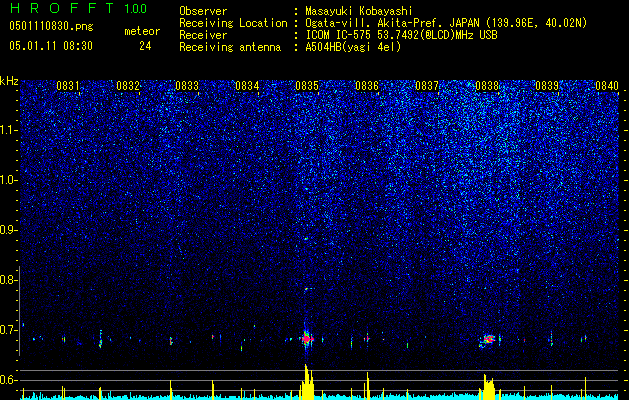The height and width of the screenshot is (400, 629).
Task: Click the date stamp 05.01.11 08:30
Action: coord(51,46)
